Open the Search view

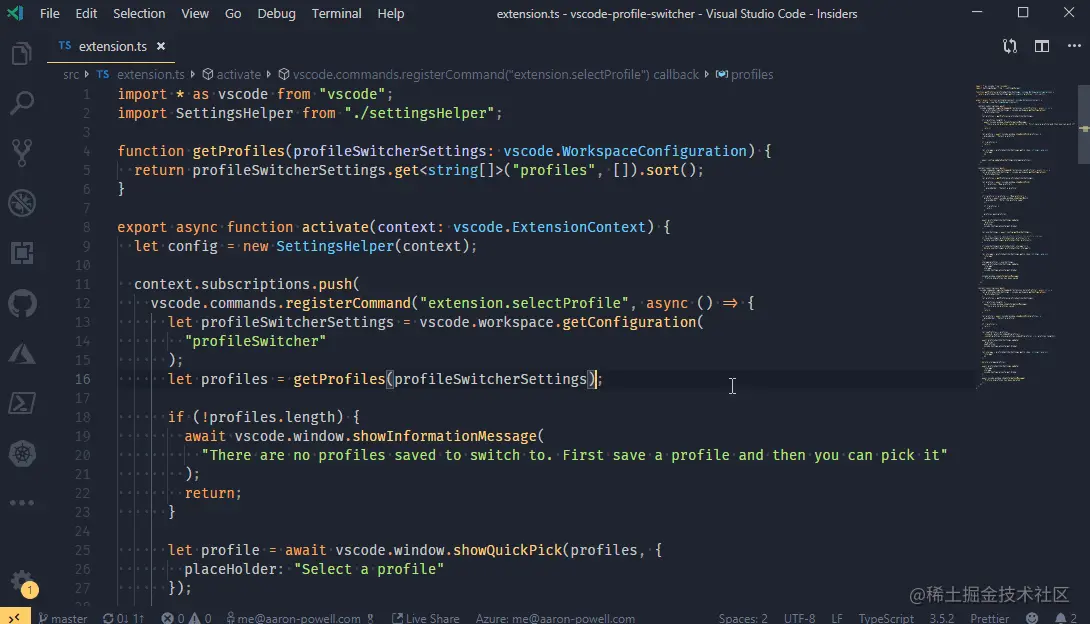click(x=22, y=103)
